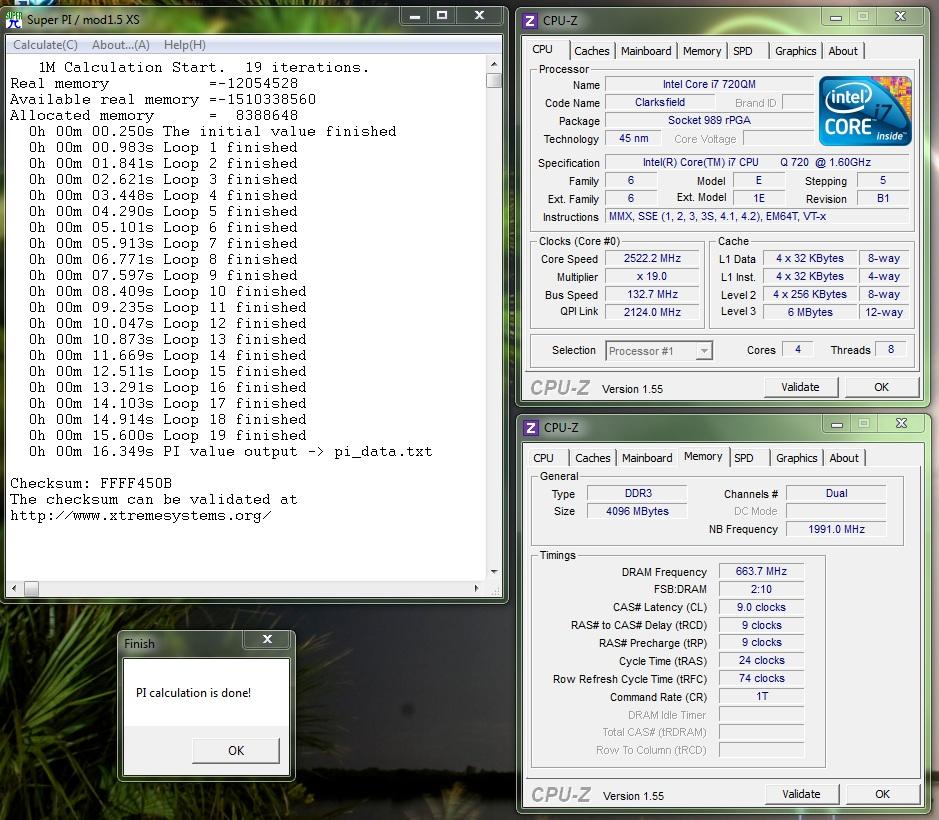This screenshot has width=939, height=820.
Task: Click the Bus Speed value 132.7 MHz
Action: click(x=652, y=294)
